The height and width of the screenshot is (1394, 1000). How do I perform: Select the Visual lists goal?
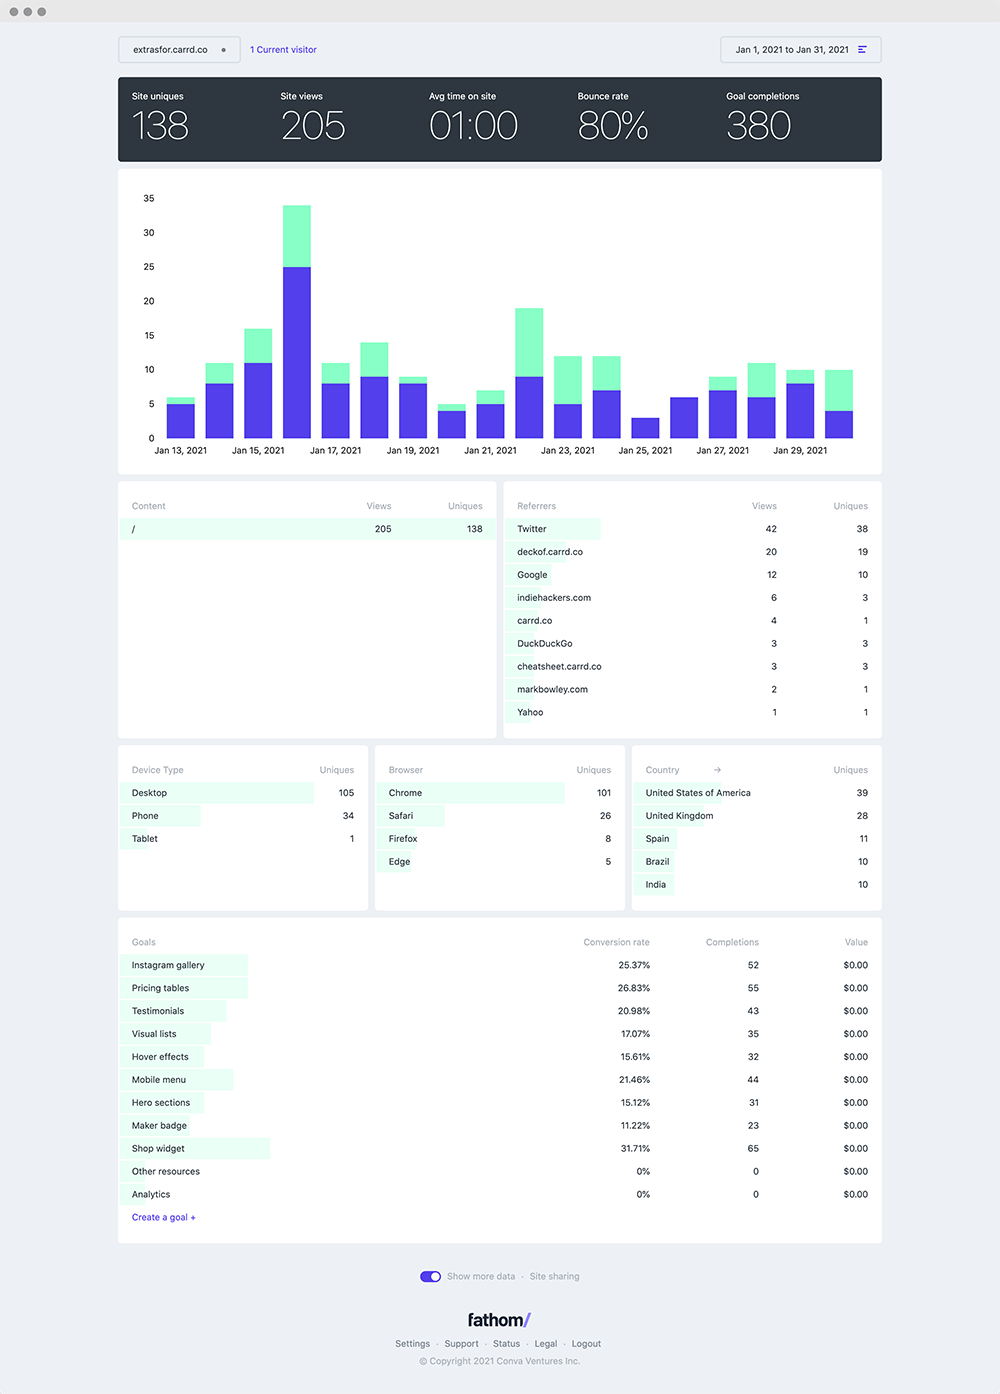coord(500,1034)
